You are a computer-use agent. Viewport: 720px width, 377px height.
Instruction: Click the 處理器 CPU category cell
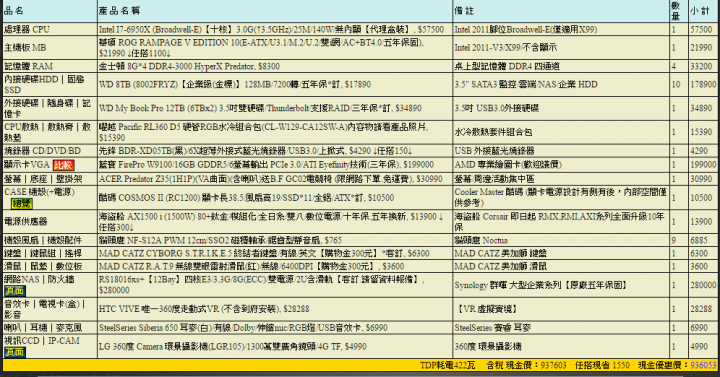coord(50,29)
